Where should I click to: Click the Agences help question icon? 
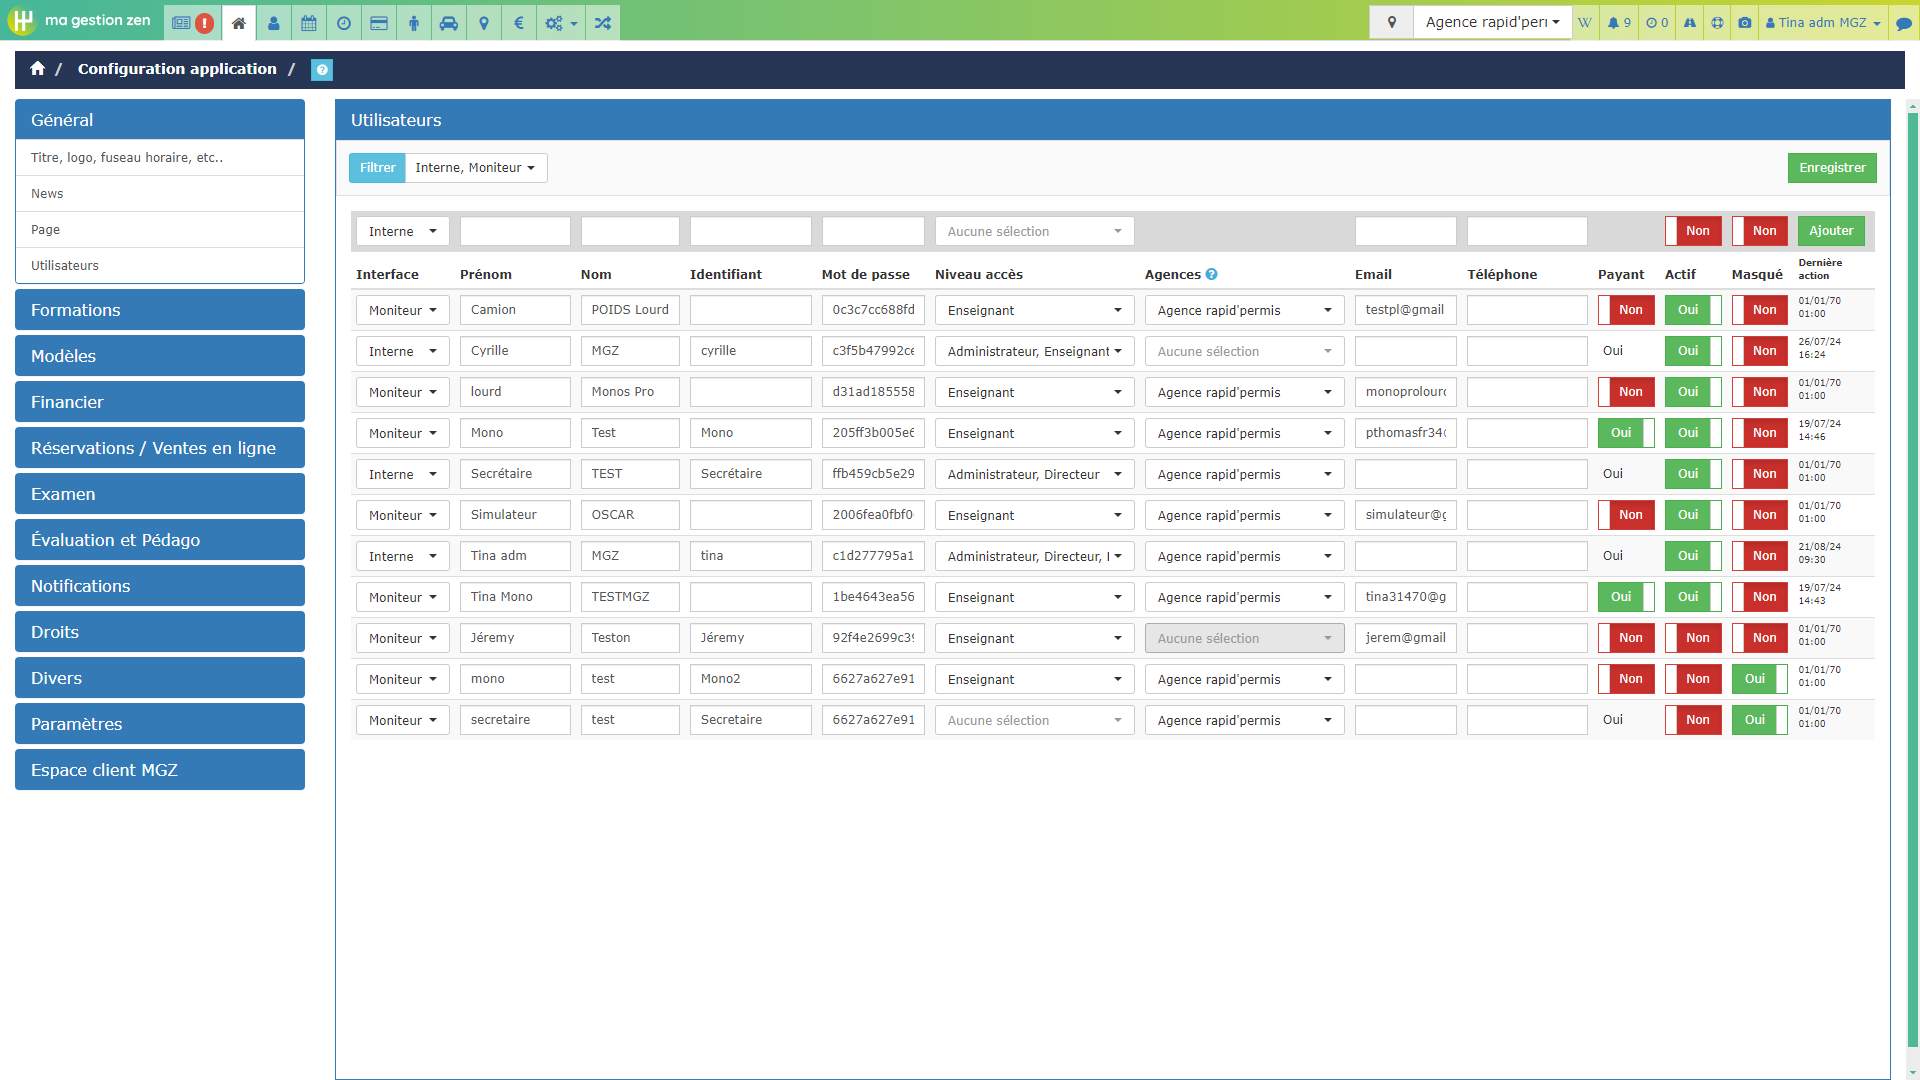[1211, 274]
